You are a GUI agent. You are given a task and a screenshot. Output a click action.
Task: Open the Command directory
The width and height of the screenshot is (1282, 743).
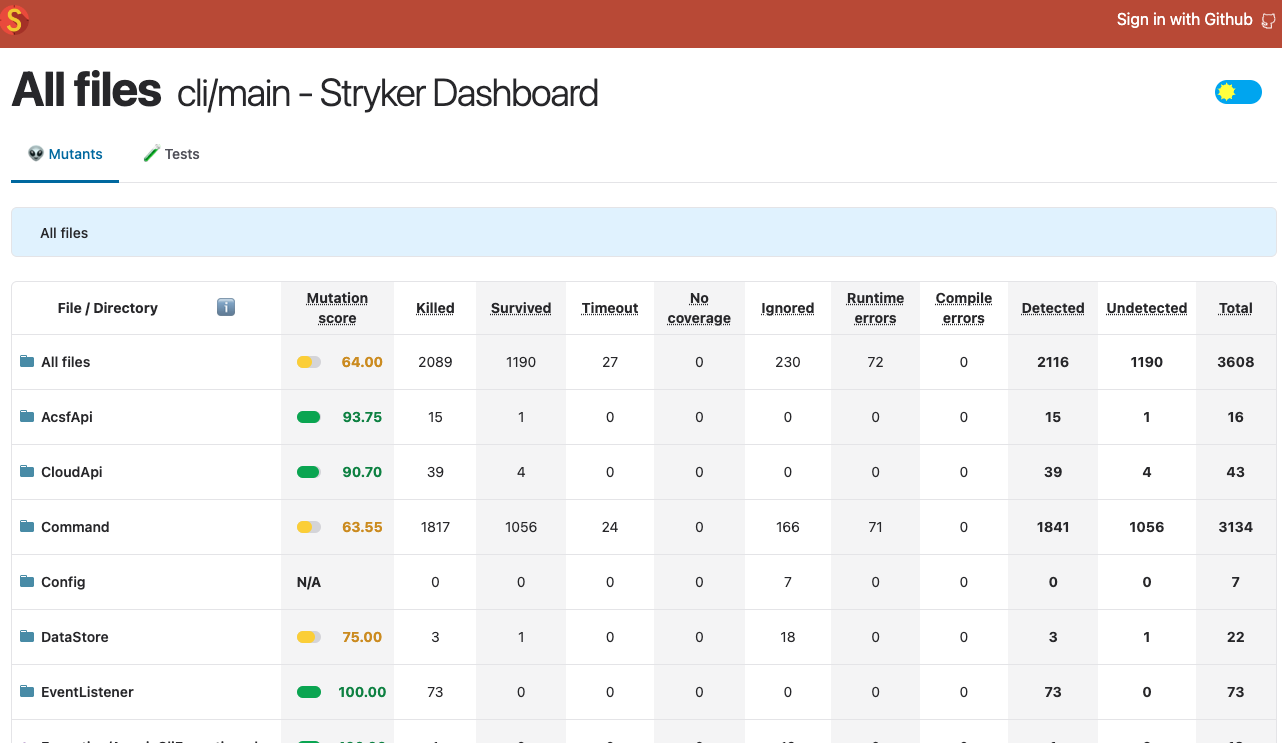coord(75,527)
